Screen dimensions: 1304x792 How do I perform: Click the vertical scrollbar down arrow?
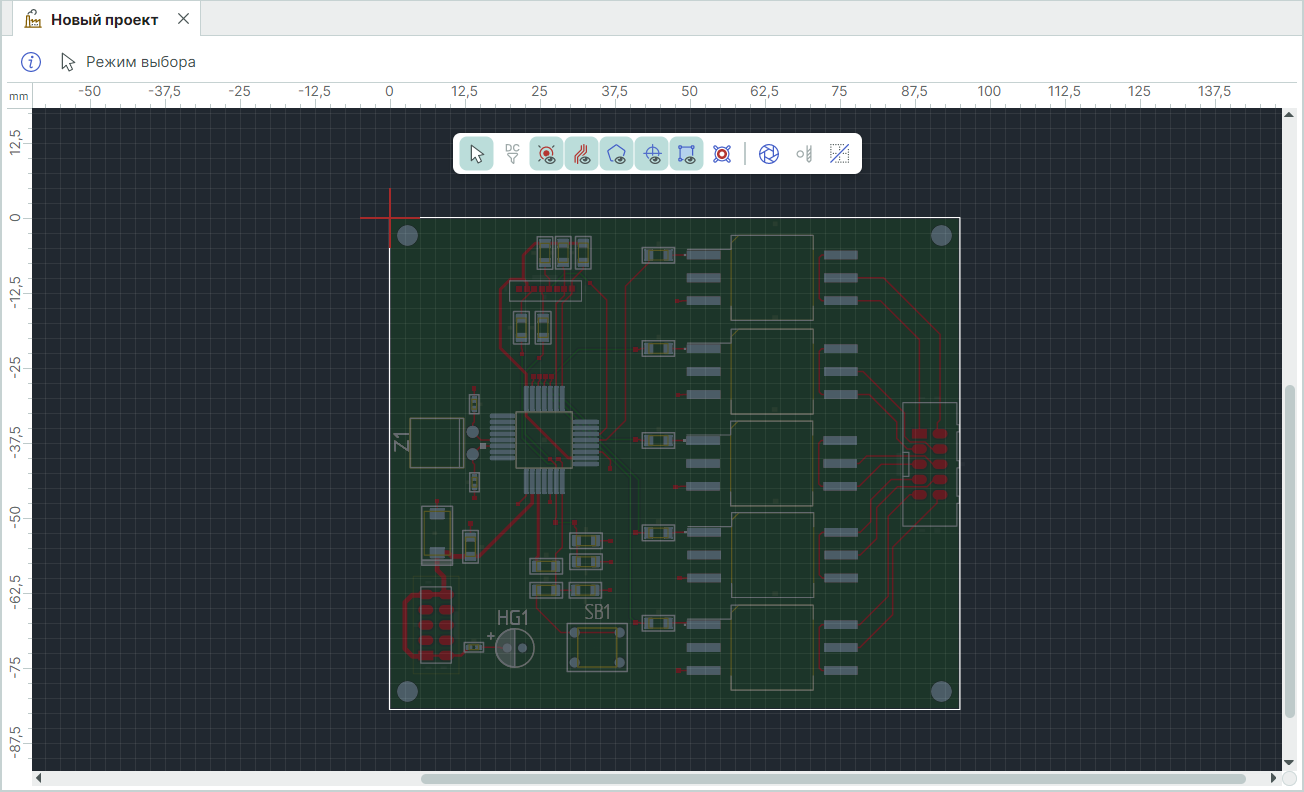click(1289, 762)
